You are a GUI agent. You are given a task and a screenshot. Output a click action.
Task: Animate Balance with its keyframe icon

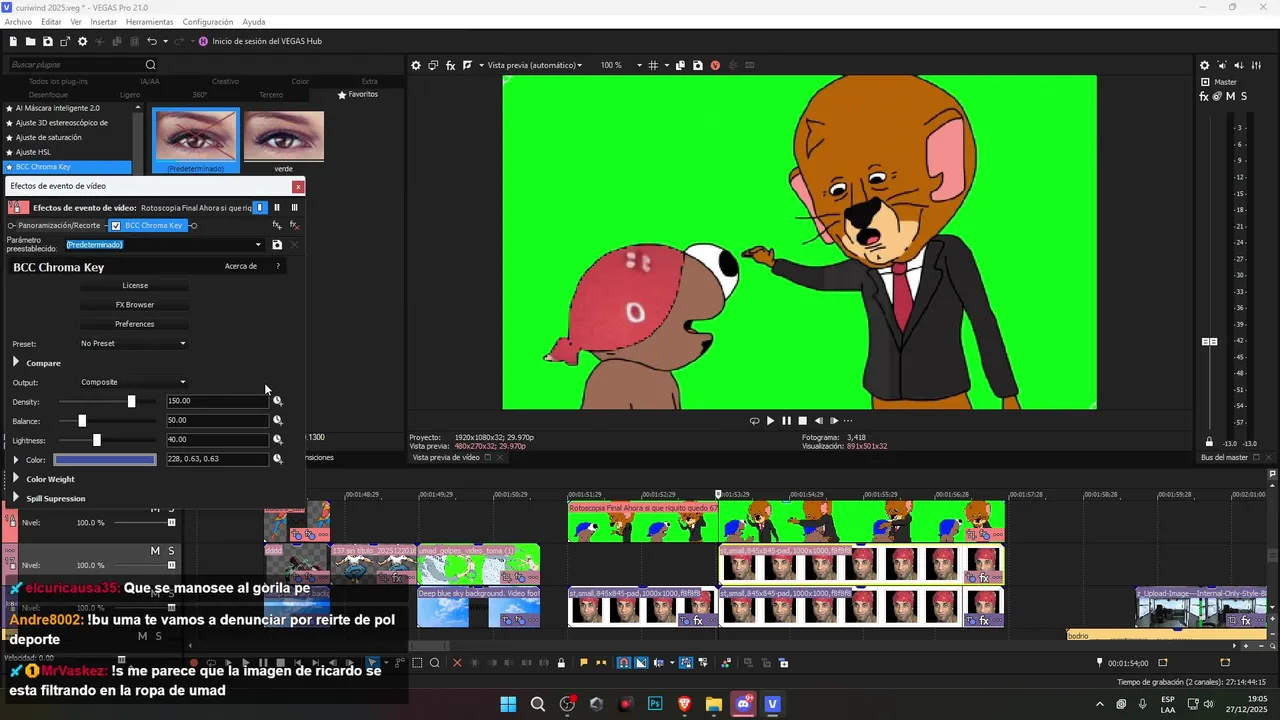(278, 420)
